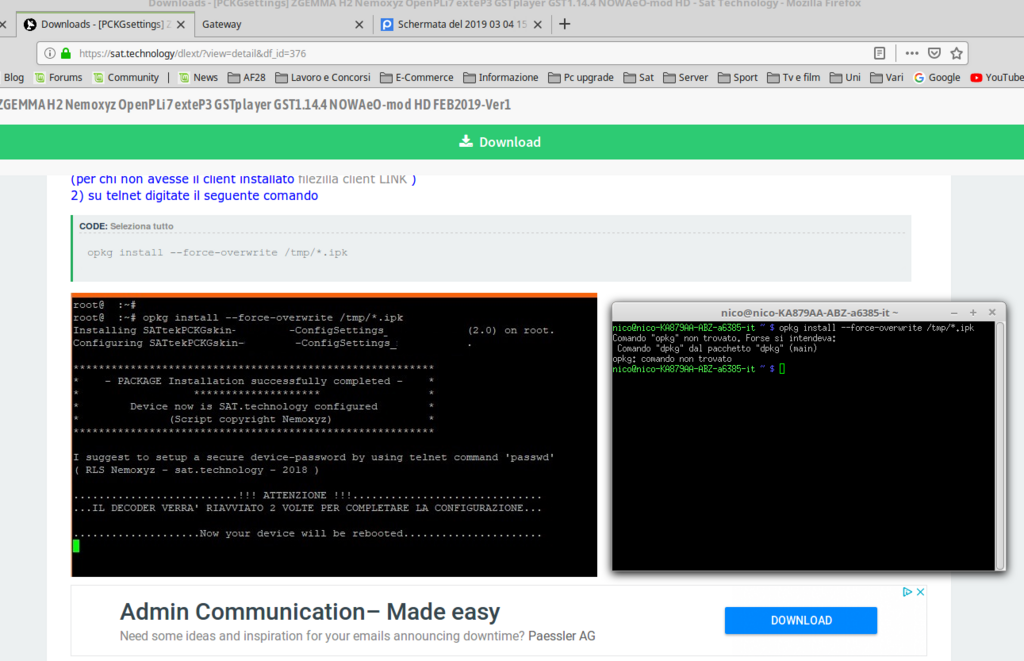This screenshot has height=661, width=1024.
Task: Expand the Server bookmark folder
Action: click(x=686, y=78)
